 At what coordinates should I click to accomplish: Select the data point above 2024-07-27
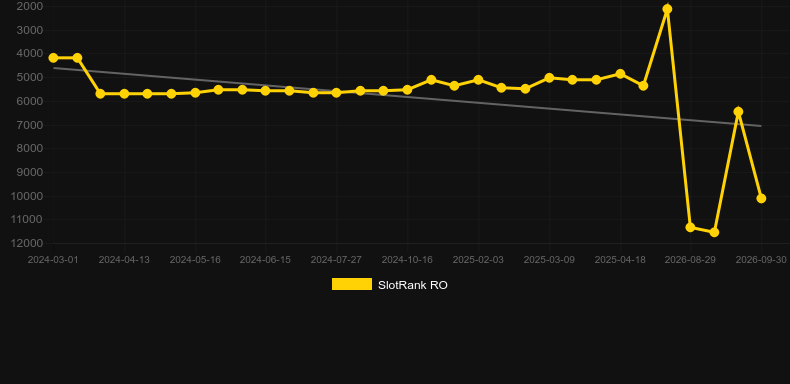(x=336, y=93)
